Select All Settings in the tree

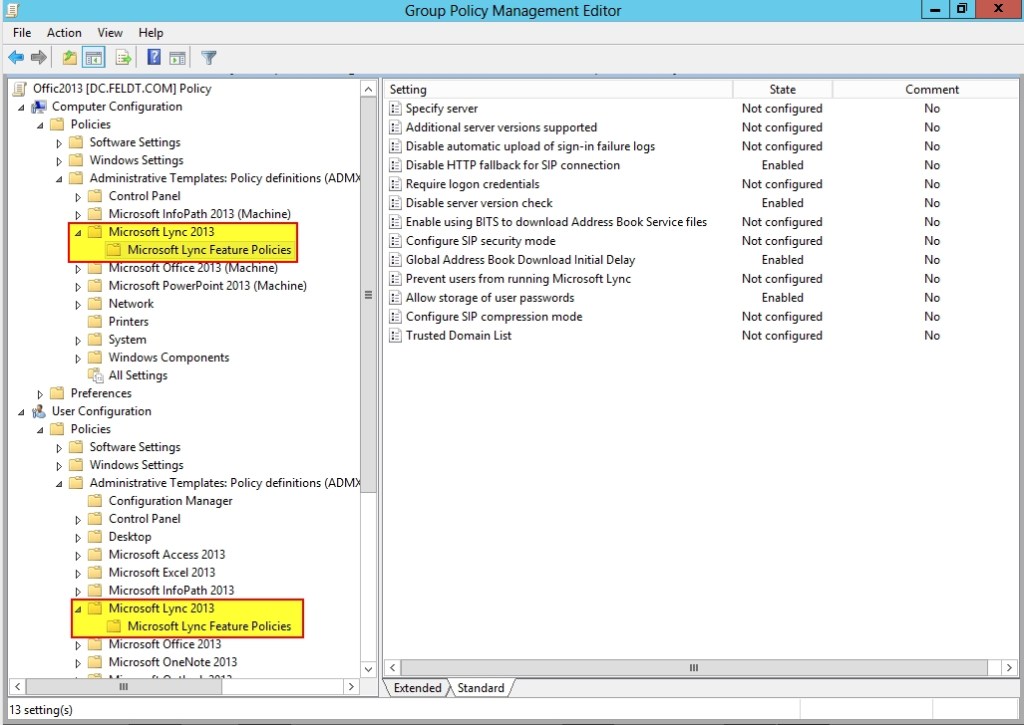[138, 376]
